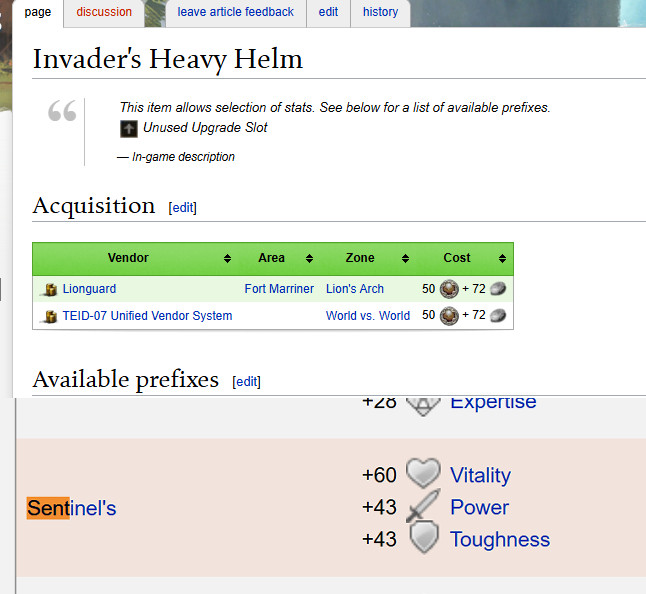Click the Vitality heart icon
The height and width of the screenshot is (594, 646).
point(423,473)
